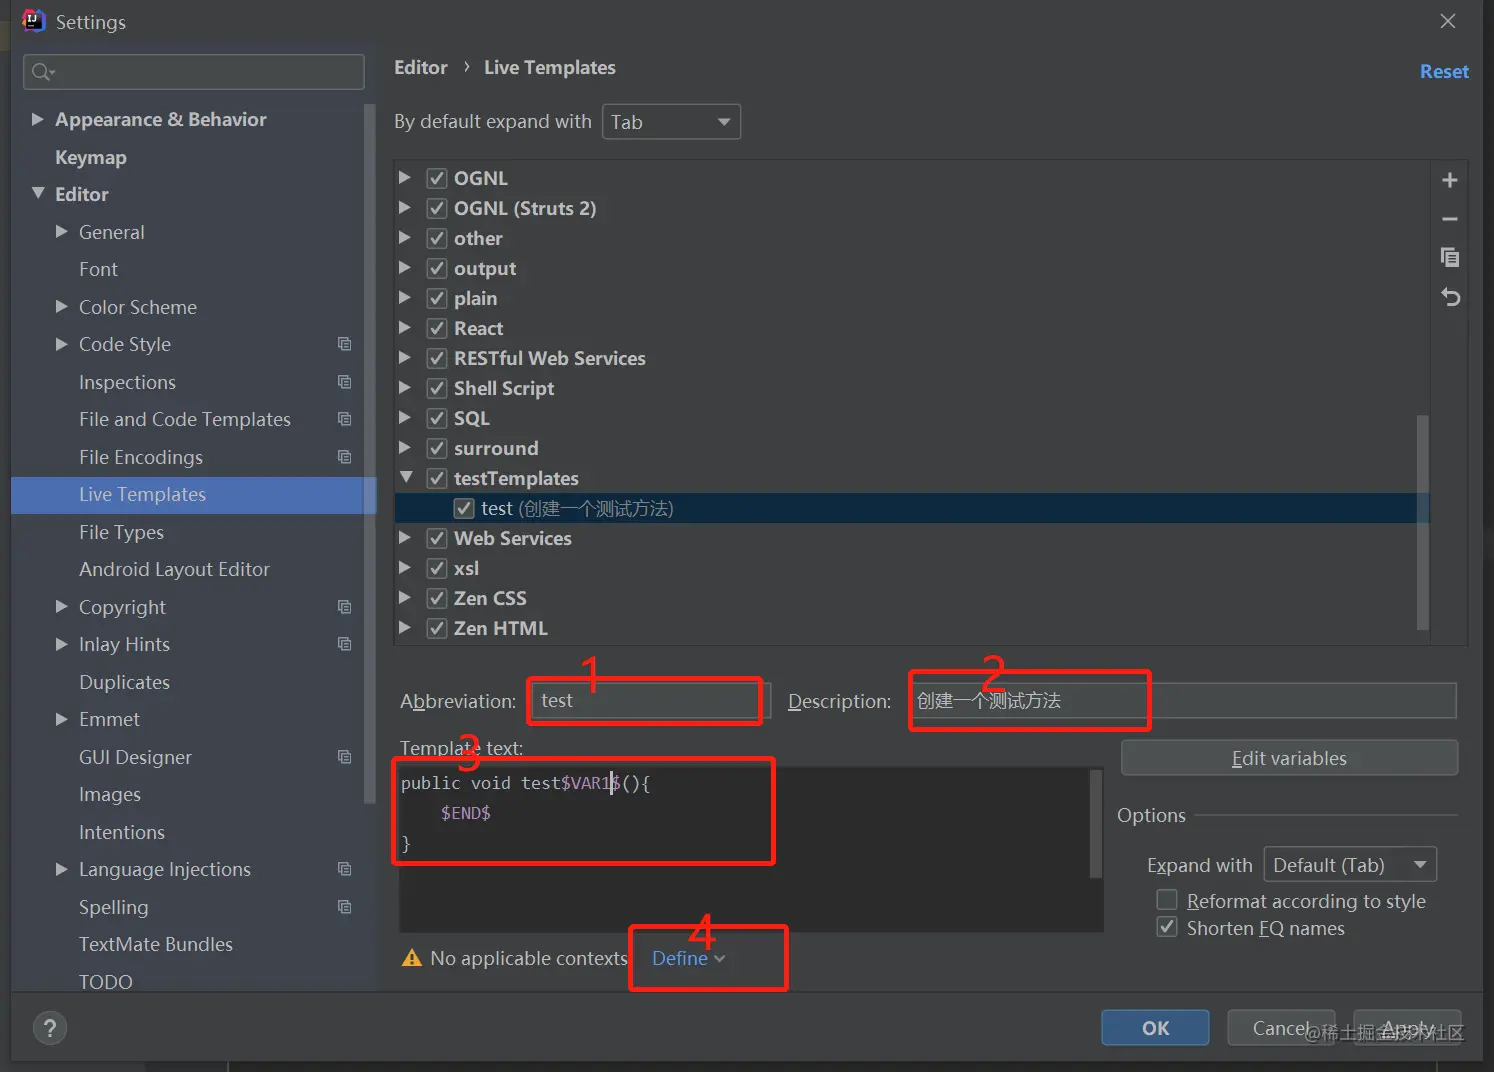Viewport: 1494px width, 1072px height.
Task: Toggle the Zen HTML group checkbox
Action: pos(437,628)
